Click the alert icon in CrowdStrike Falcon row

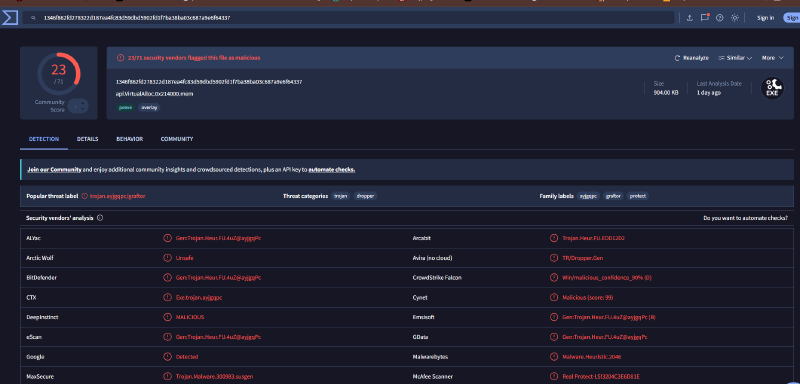point(554,277)
